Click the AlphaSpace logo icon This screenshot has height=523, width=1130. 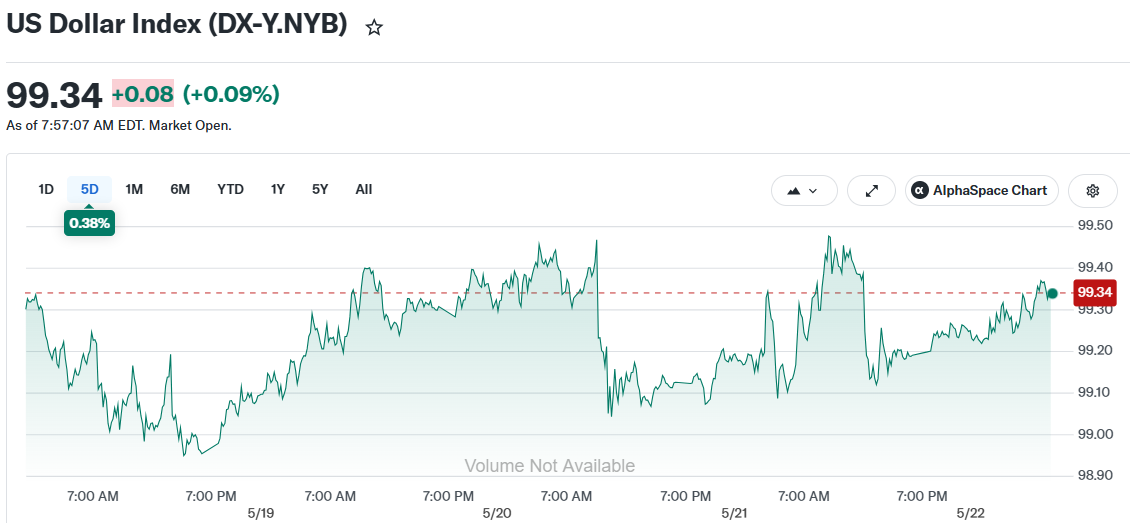[919, 191]
